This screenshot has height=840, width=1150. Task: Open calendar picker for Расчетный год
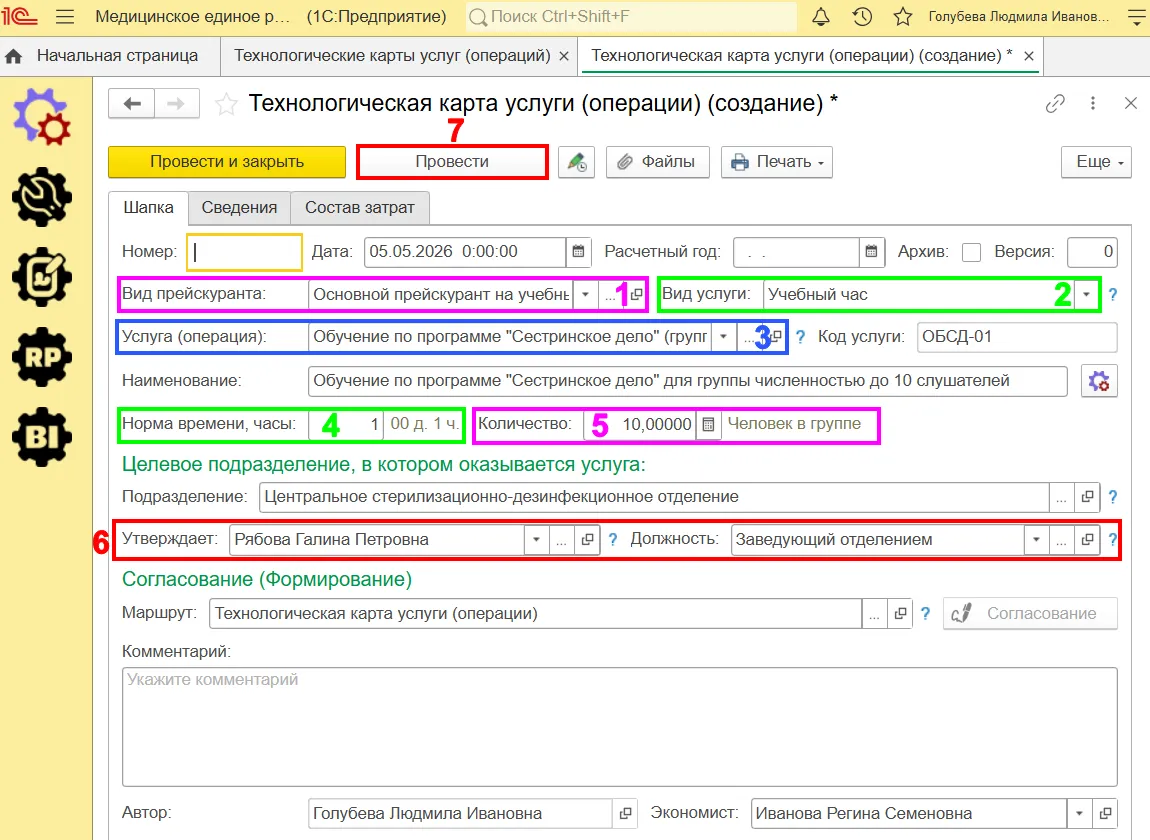click(x=871, y=252)
